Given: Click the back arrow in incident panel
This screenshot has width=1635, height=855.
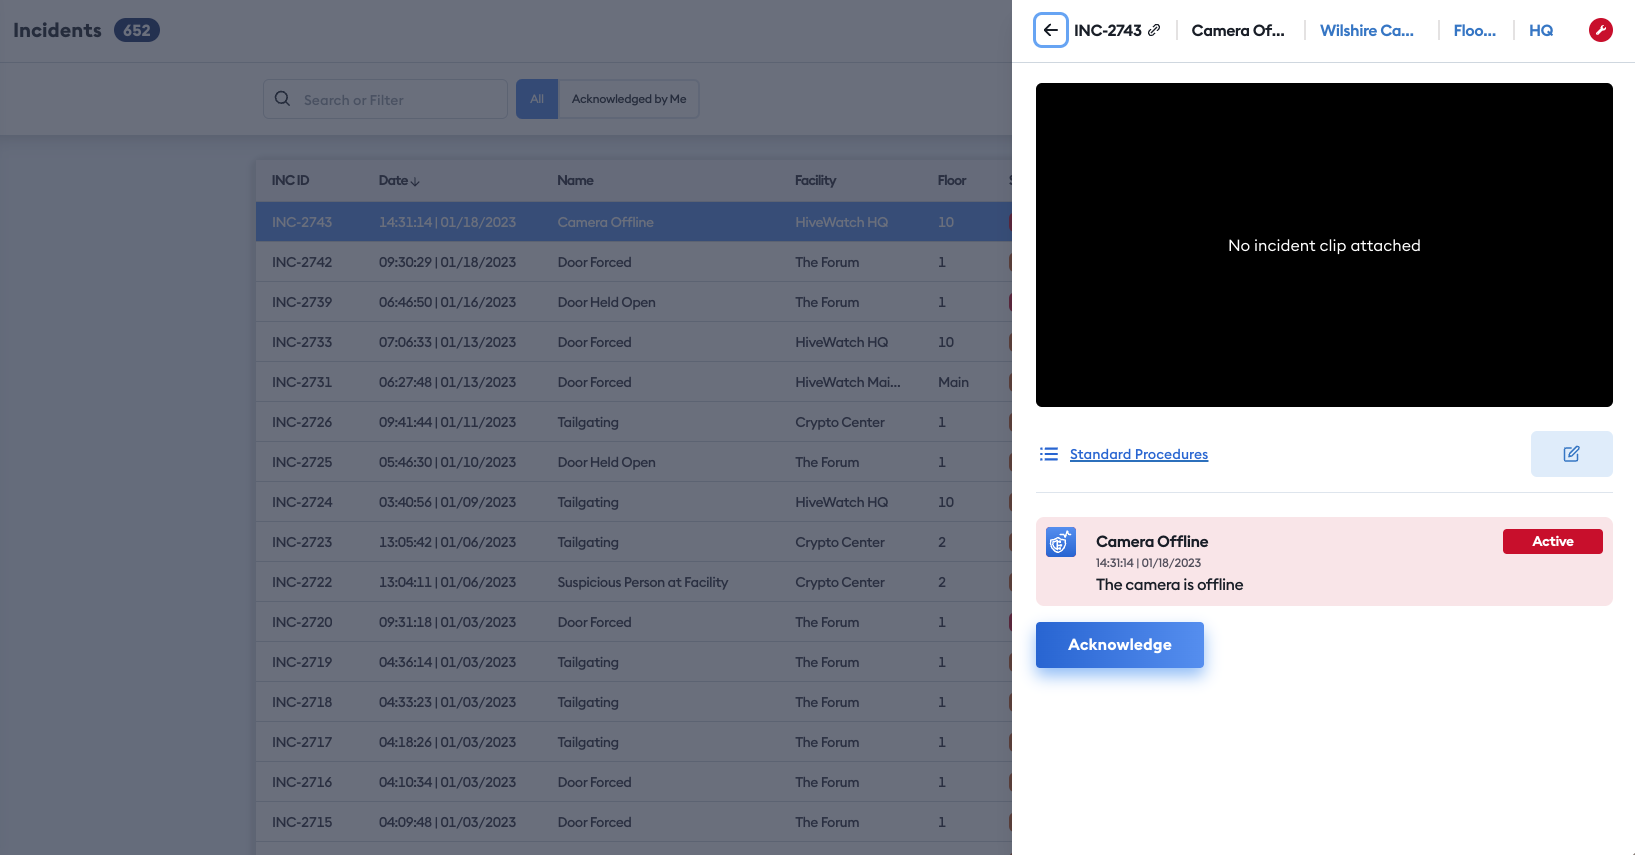Looking at the screenshot, I should click(1051, 30).
